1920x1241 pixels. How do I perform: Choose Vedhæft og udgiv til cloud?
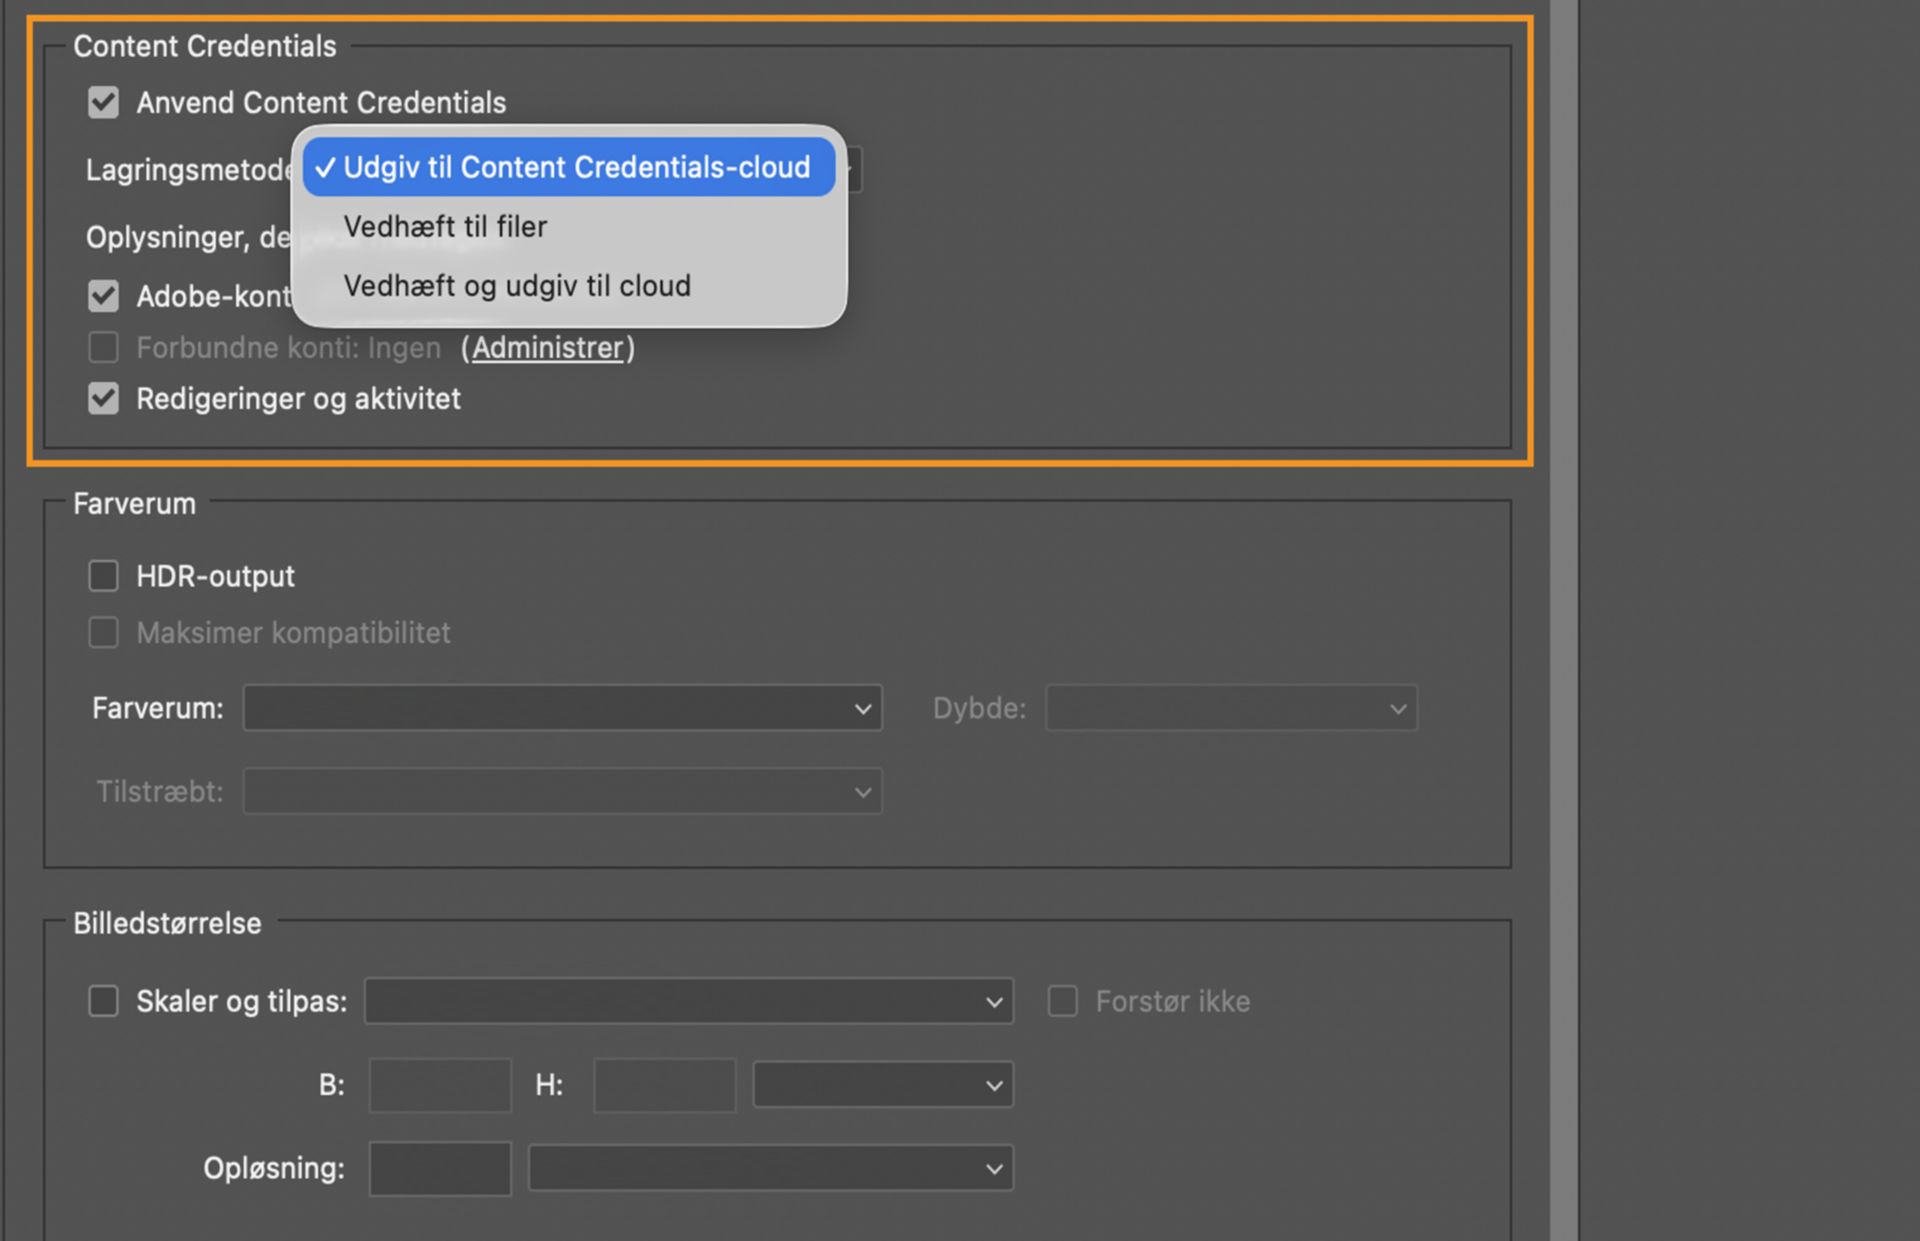569,286
